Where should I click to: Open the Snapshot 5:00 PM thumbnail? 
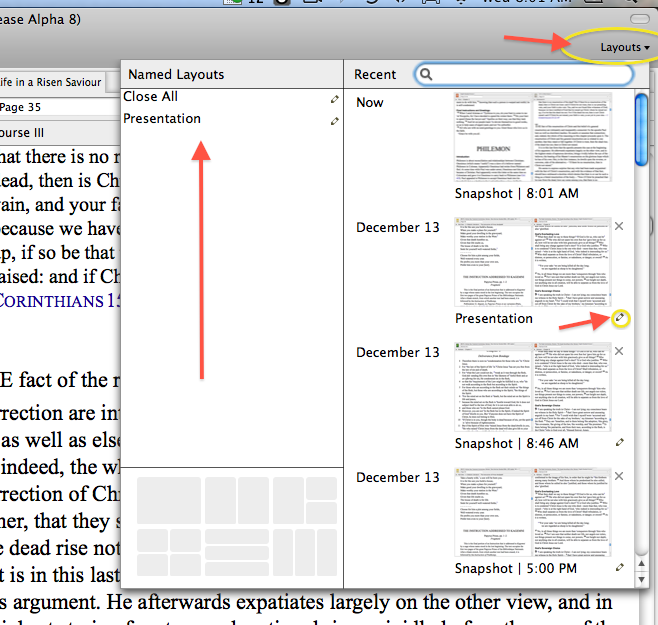(x=533, y=512)
